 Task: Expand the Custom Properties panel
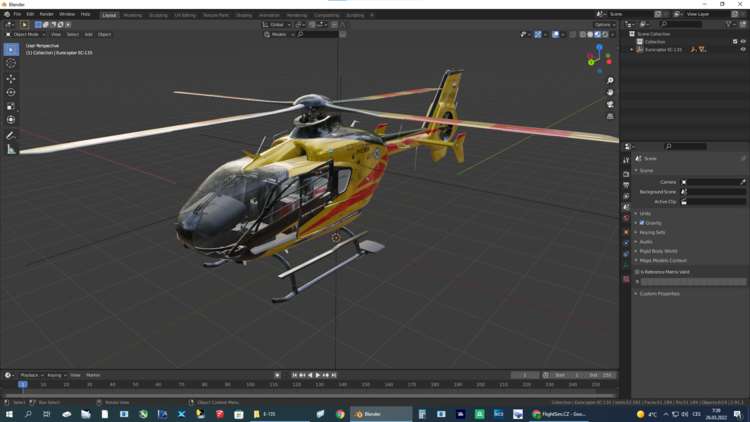659,294
